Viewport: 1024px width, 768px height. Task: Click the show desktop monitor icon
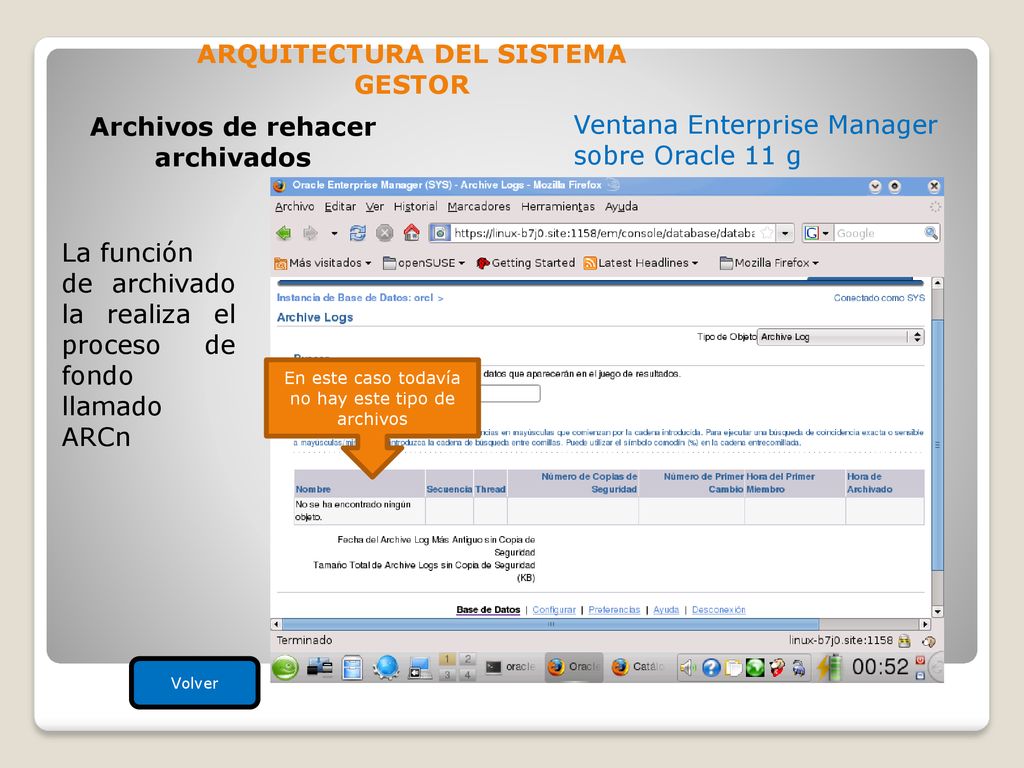419,667
